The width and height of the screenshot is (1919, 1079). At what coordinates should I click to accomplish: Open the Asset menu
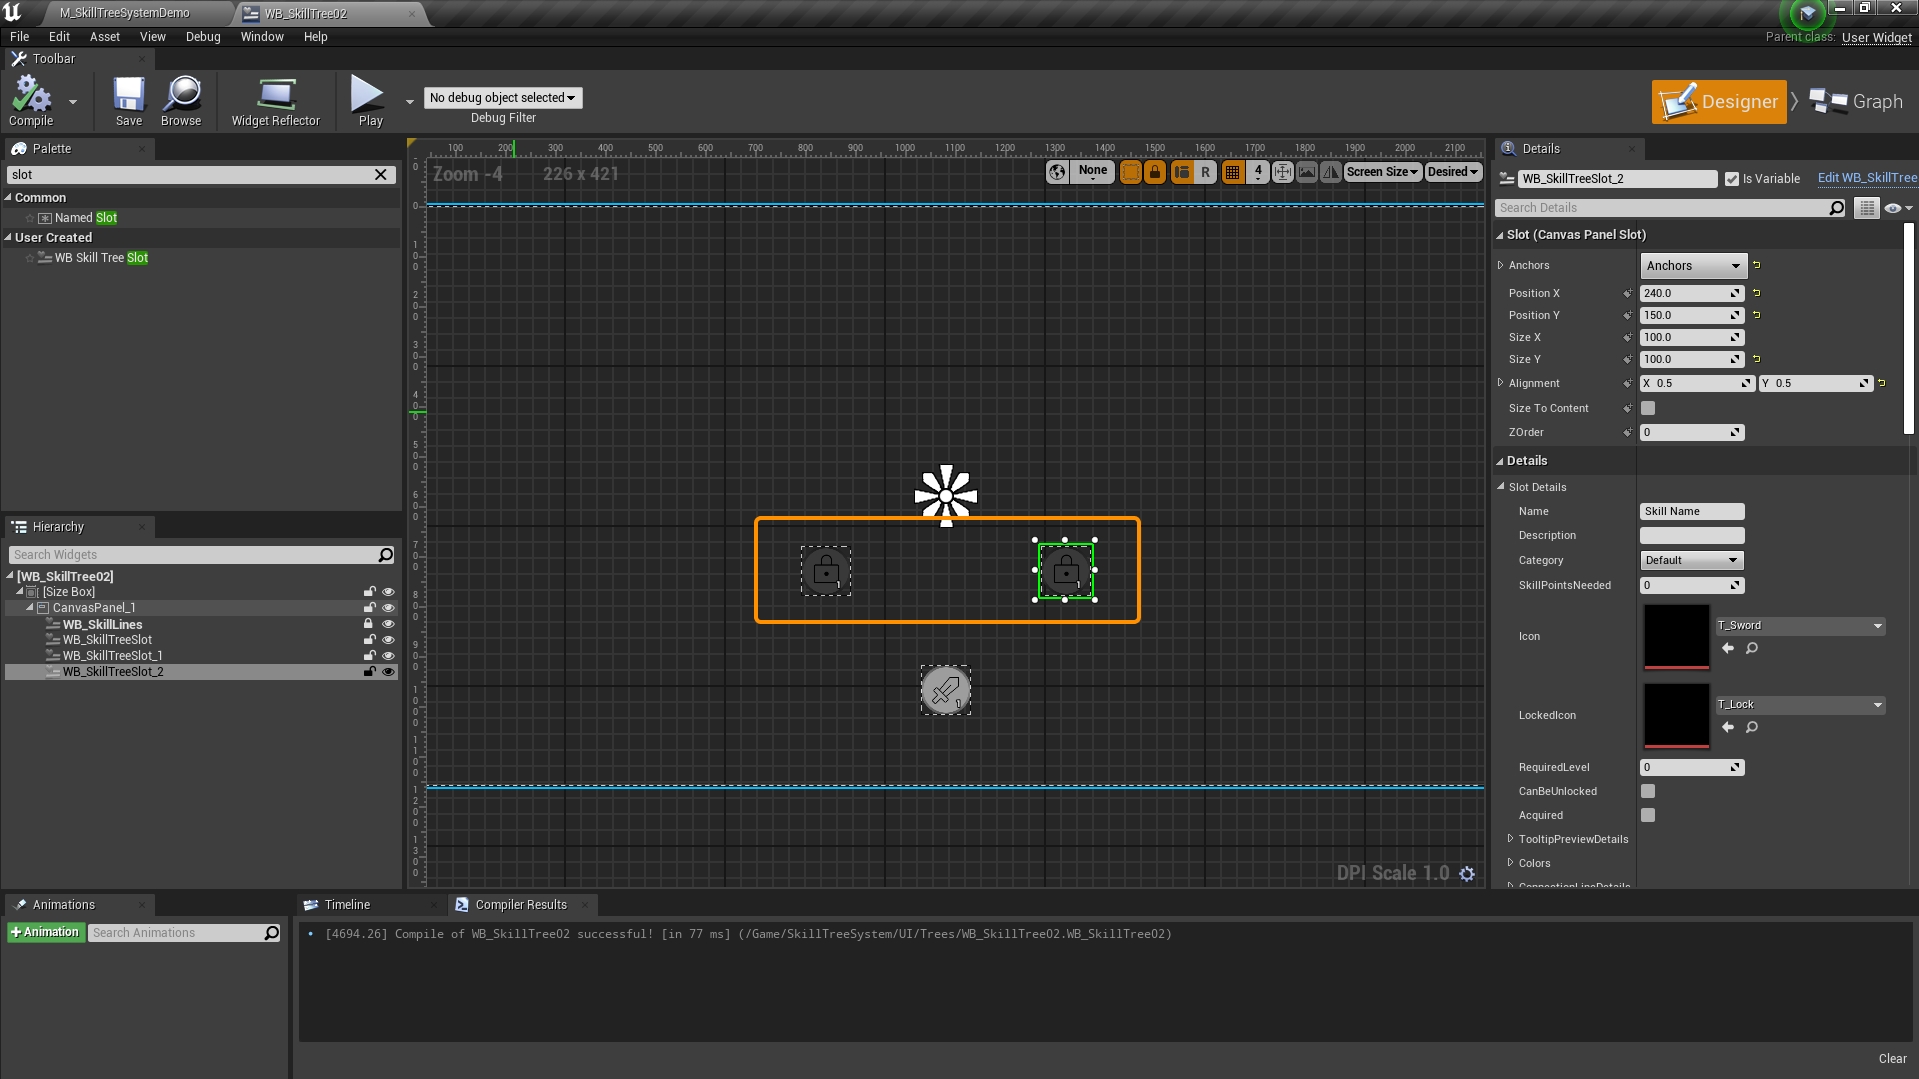[x=104, y=37]
